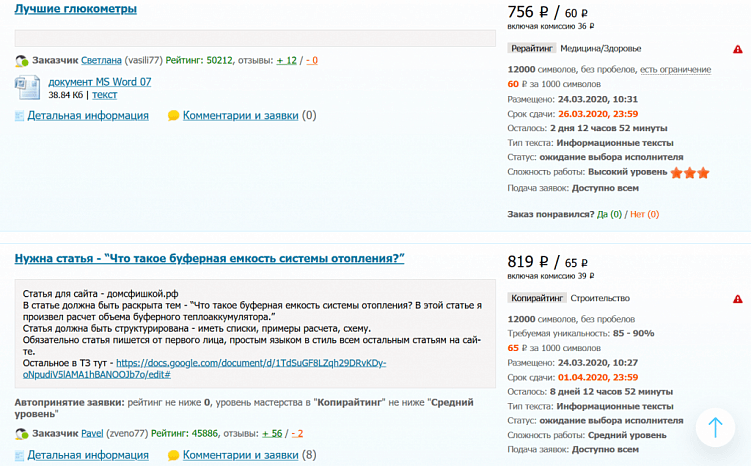Select the price 756 ₽ / 60 ₽

click(547, 12)
